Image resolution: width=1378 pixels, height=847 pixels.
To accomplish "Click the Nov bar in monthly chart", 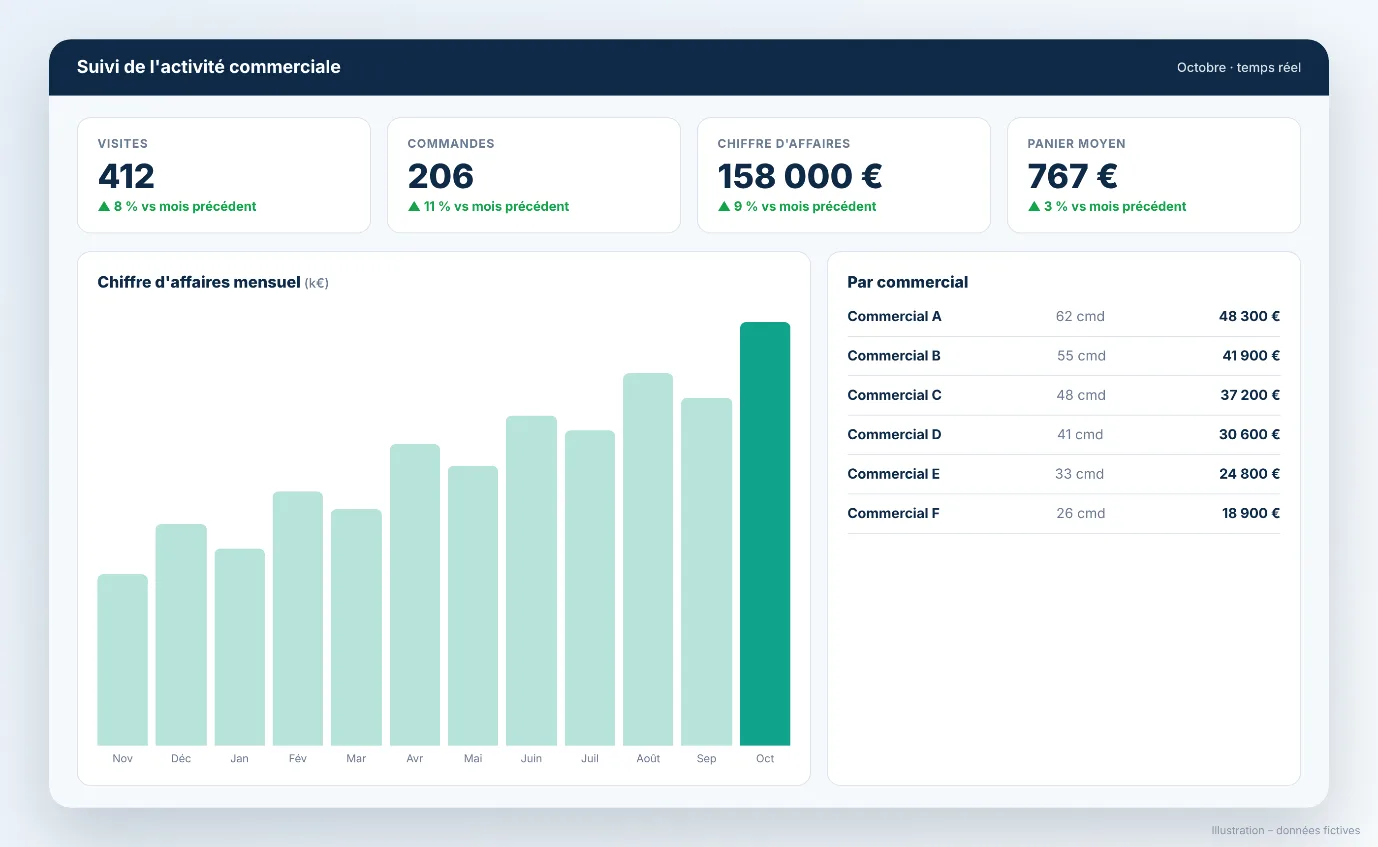I will click(123, 660).
